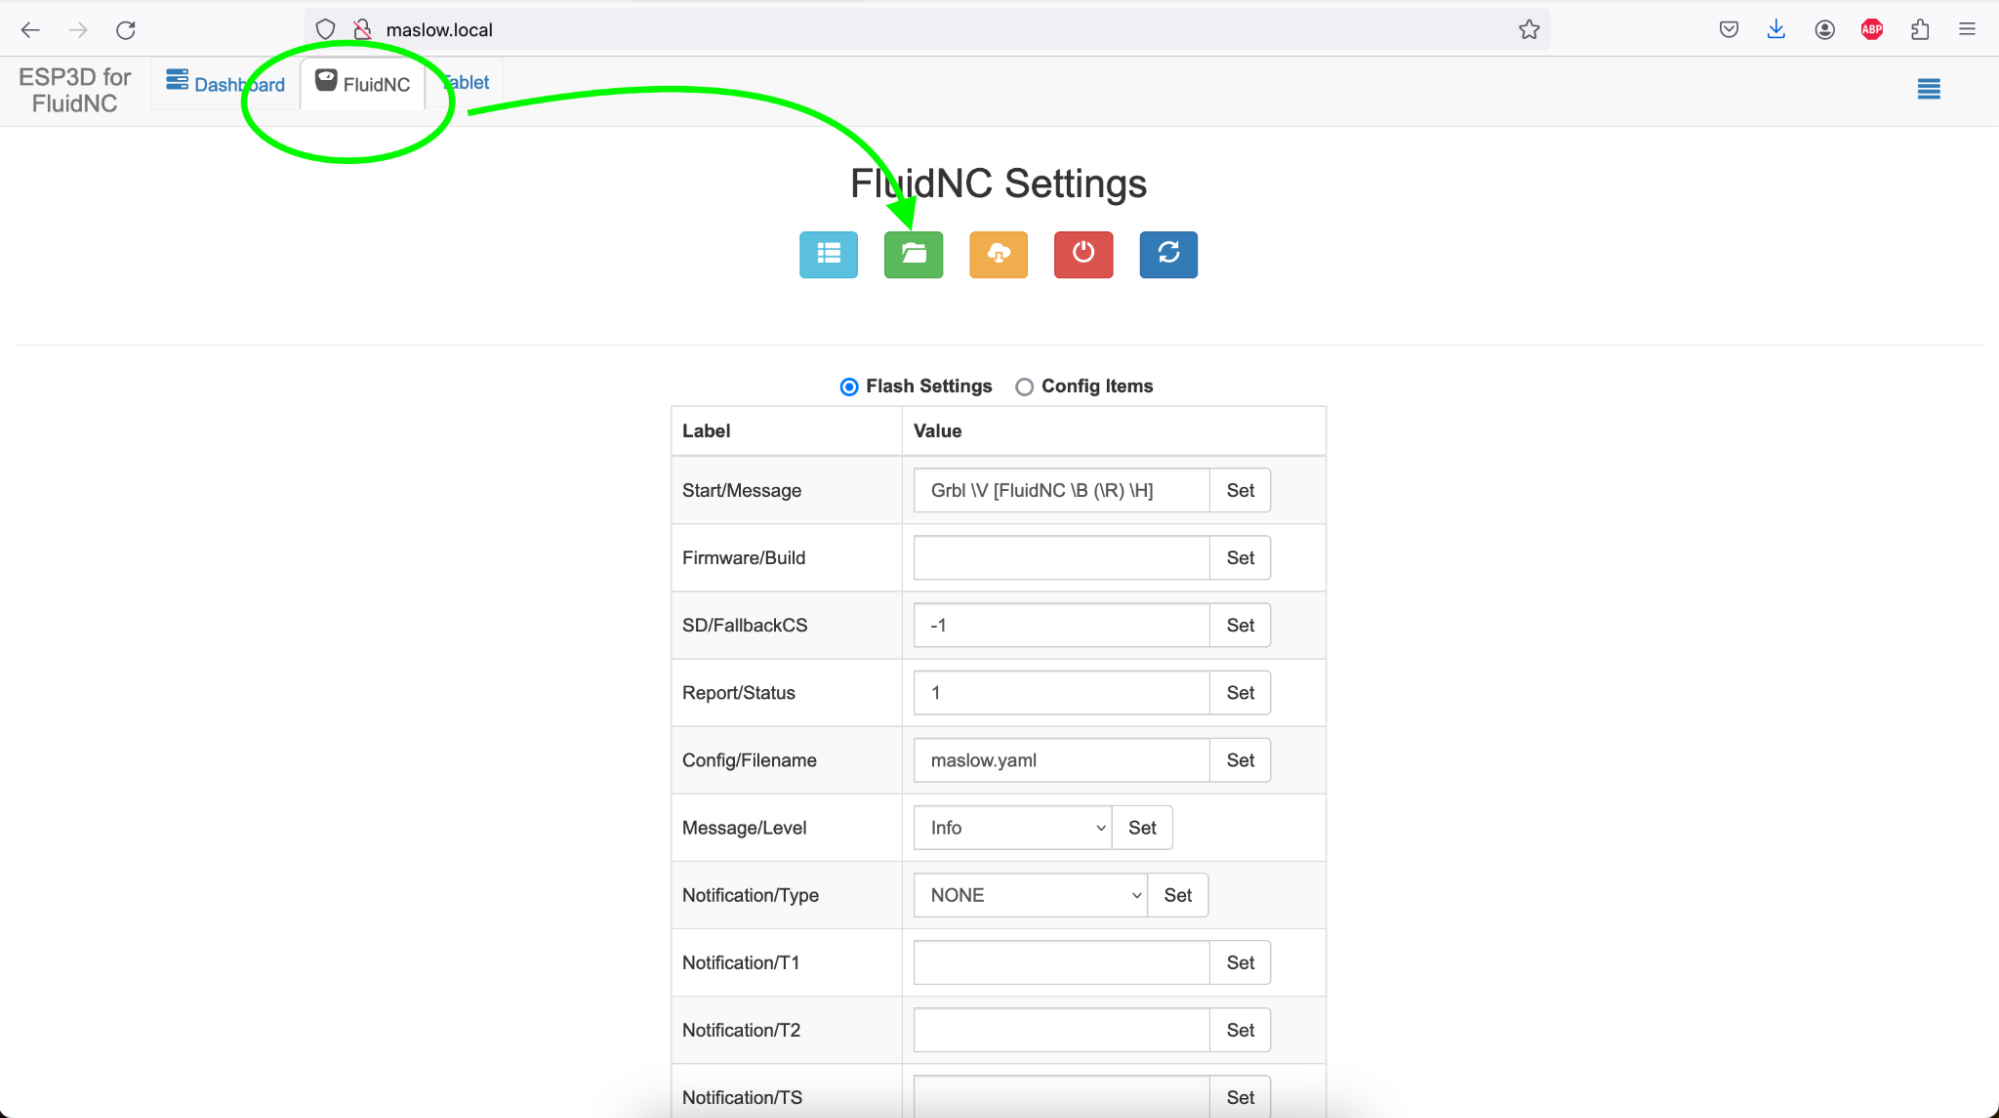Reload page with browser refresh button

(126, 30)
